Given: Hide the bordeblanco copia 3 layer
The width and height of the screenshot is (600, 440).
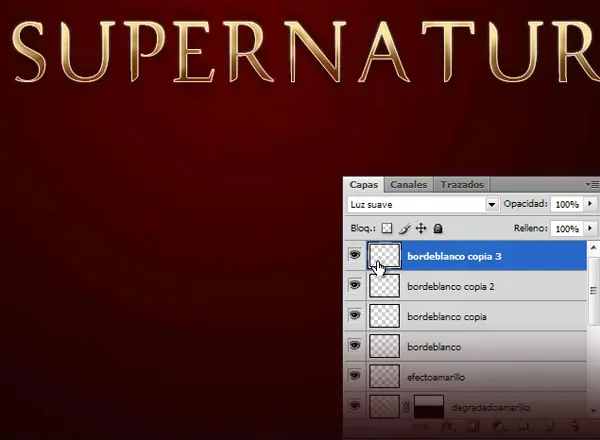Looking at the screenshot, I should tap(355, 255).
